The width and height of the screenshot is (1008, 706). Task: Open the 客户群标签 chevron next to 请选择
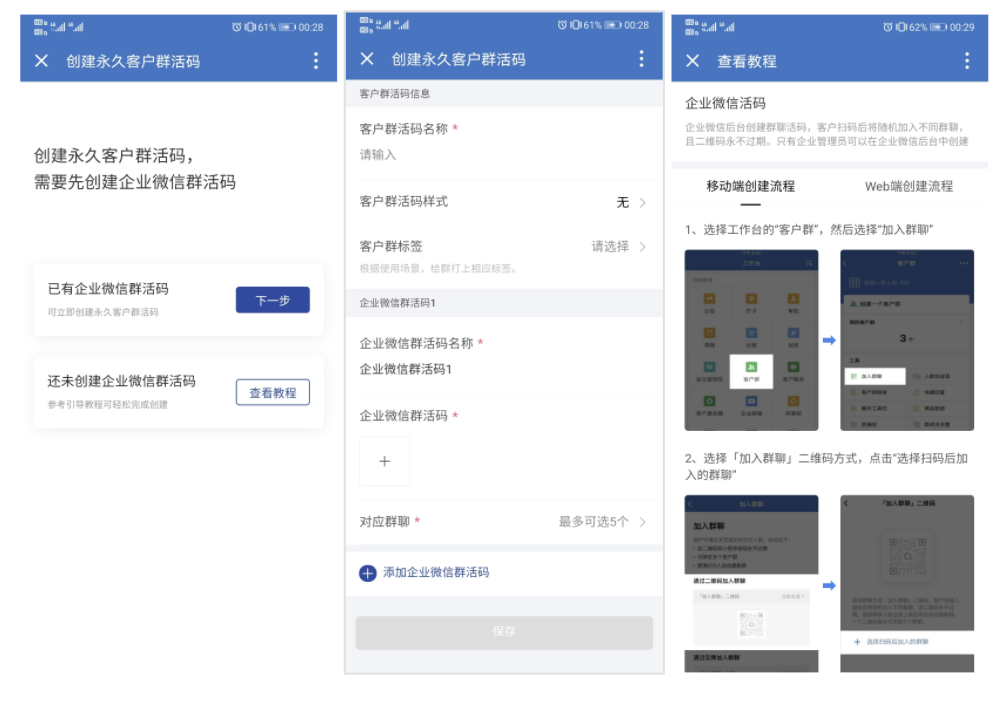click(642, 247)
